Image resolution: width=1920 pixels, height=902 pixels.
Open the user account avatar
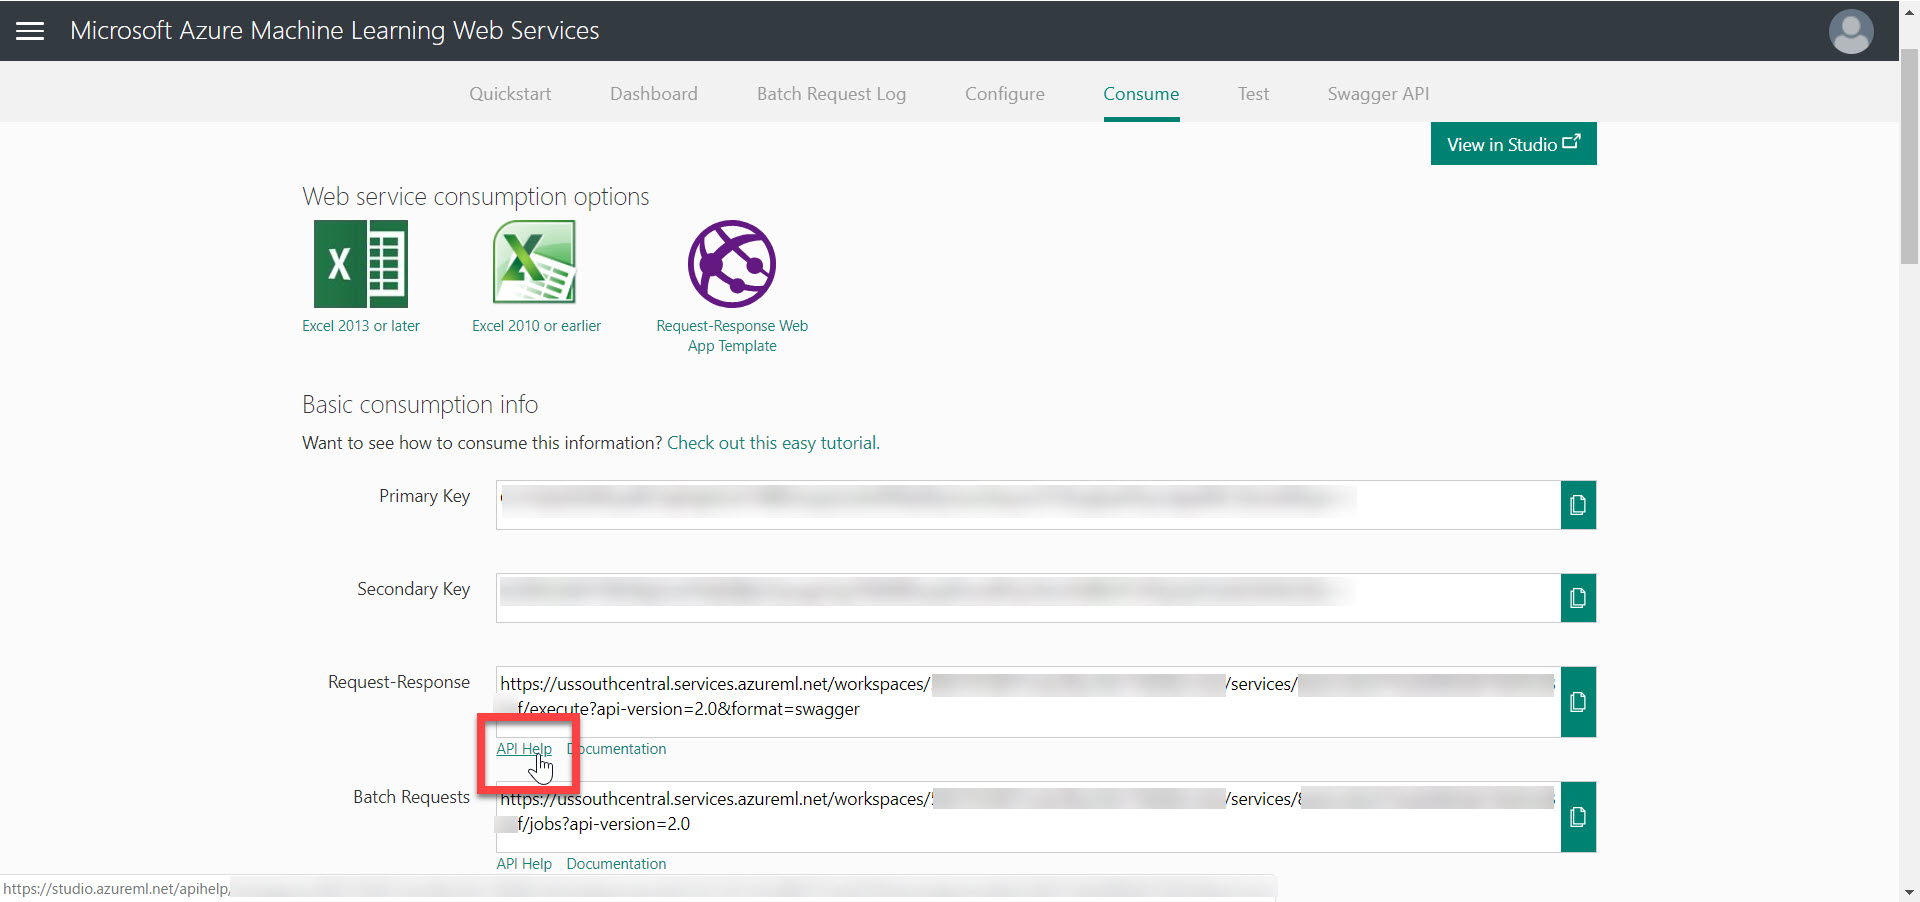click(1851, 31)
